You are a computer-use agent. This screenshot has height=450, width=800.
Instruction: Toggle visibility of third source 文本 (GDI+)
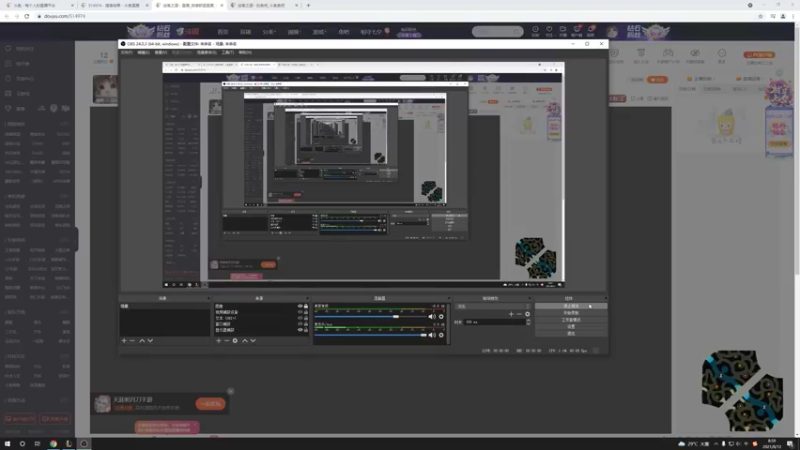tap(300, 318)
